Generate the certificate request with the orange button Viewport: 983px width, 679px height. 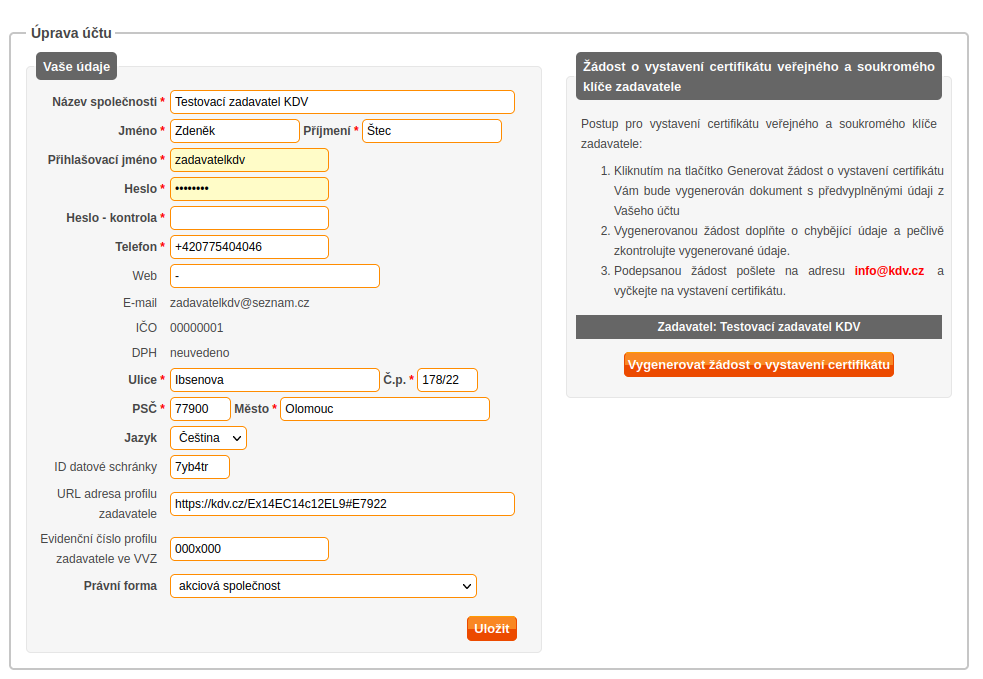pos(759,364)
